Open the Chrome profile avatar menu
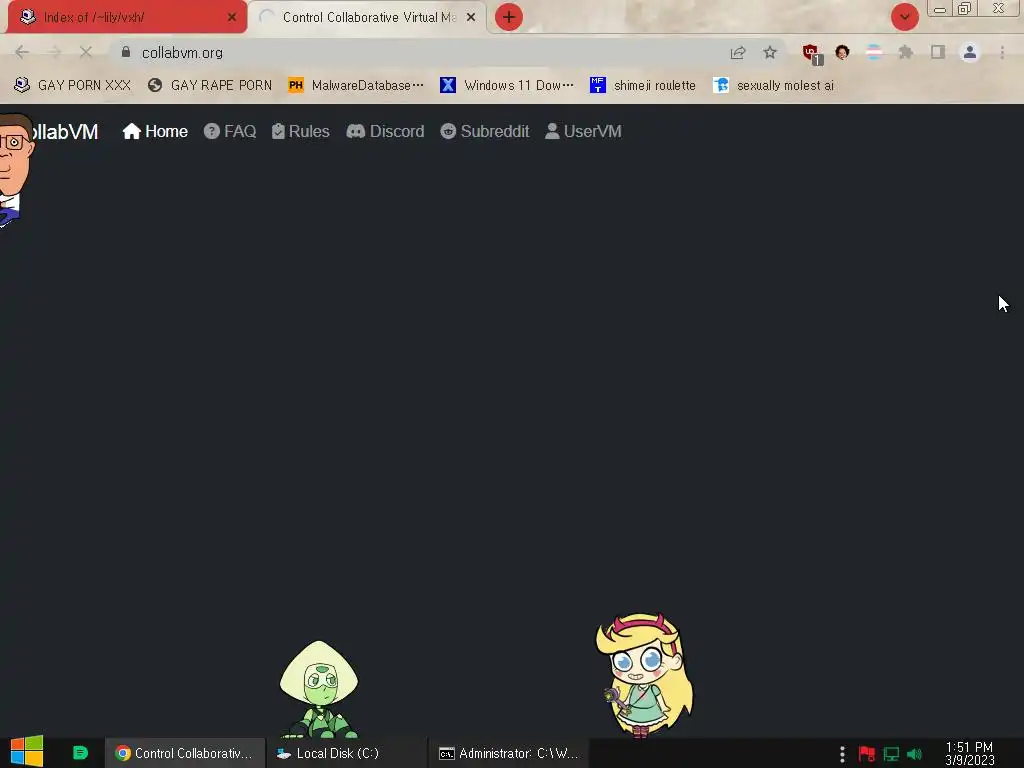Viewport: 1024px width, 768px height. tap(970, 52)
